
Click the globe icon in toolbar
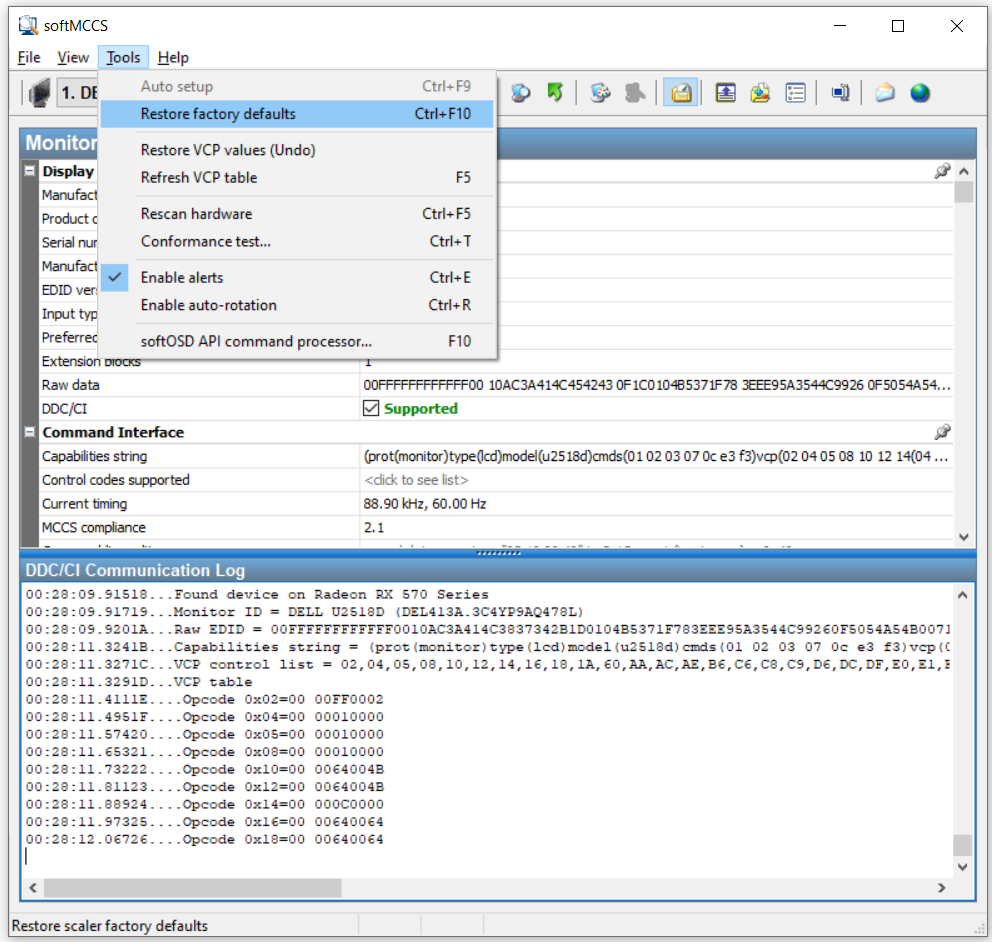pos(920,93)
